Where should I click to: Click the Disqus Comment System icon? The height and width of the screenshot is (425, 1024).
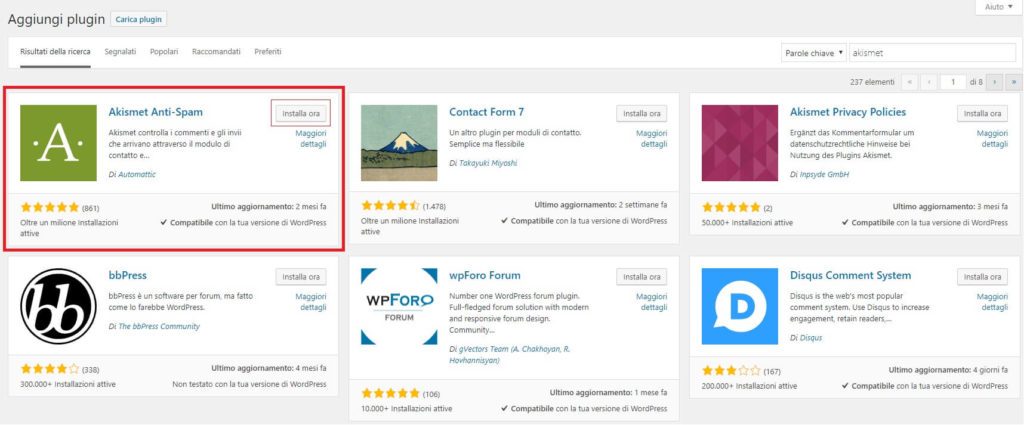click(740, 305)
